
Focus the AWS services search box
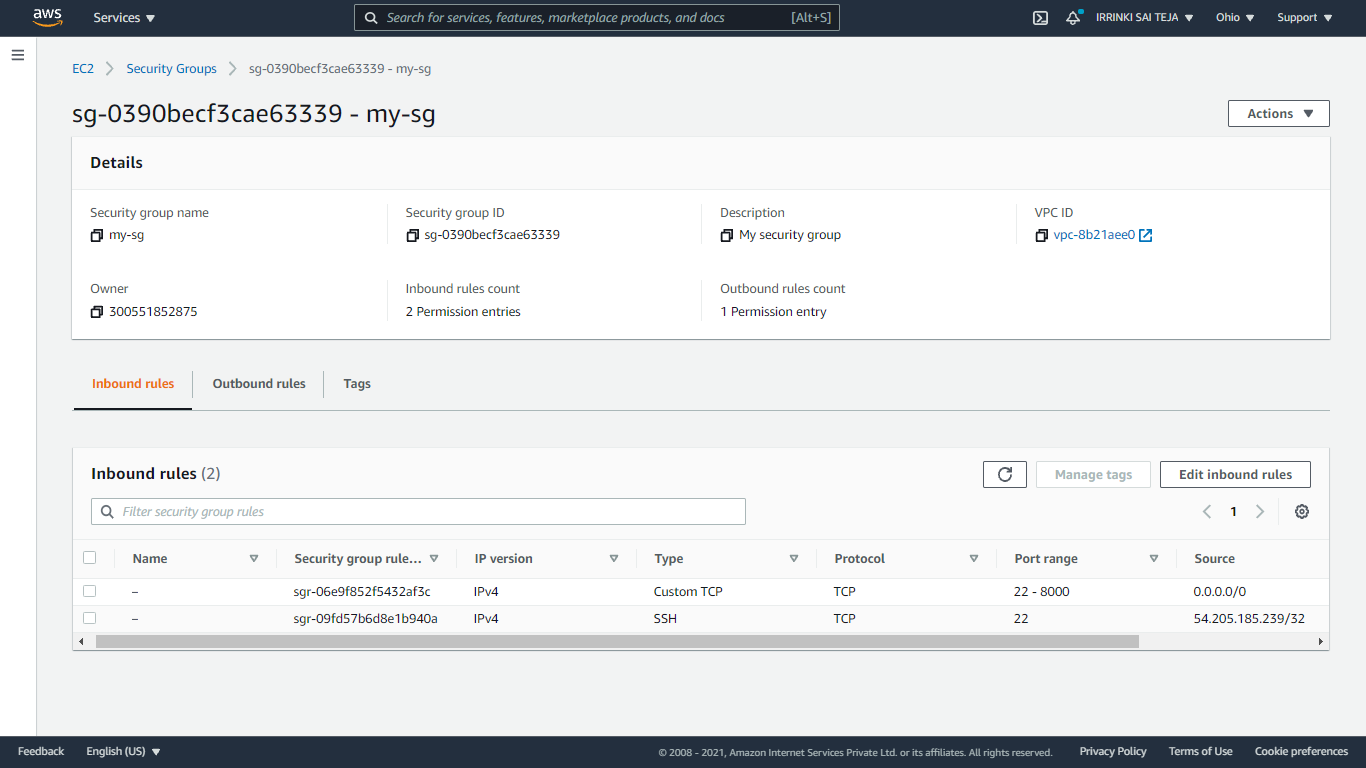[x=597, y=18]
